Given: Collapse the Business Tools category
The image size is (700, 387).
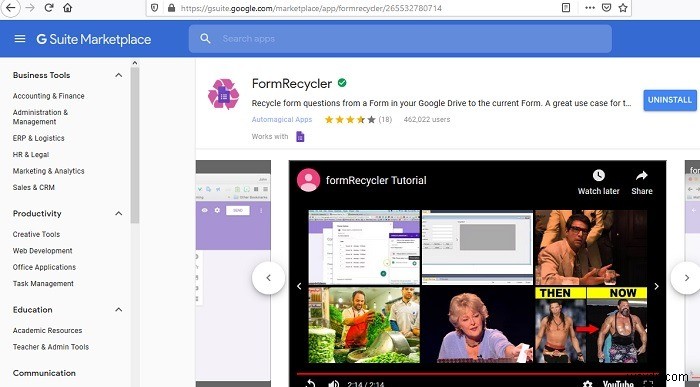Looking at the screenshot, I should [118, 75].
